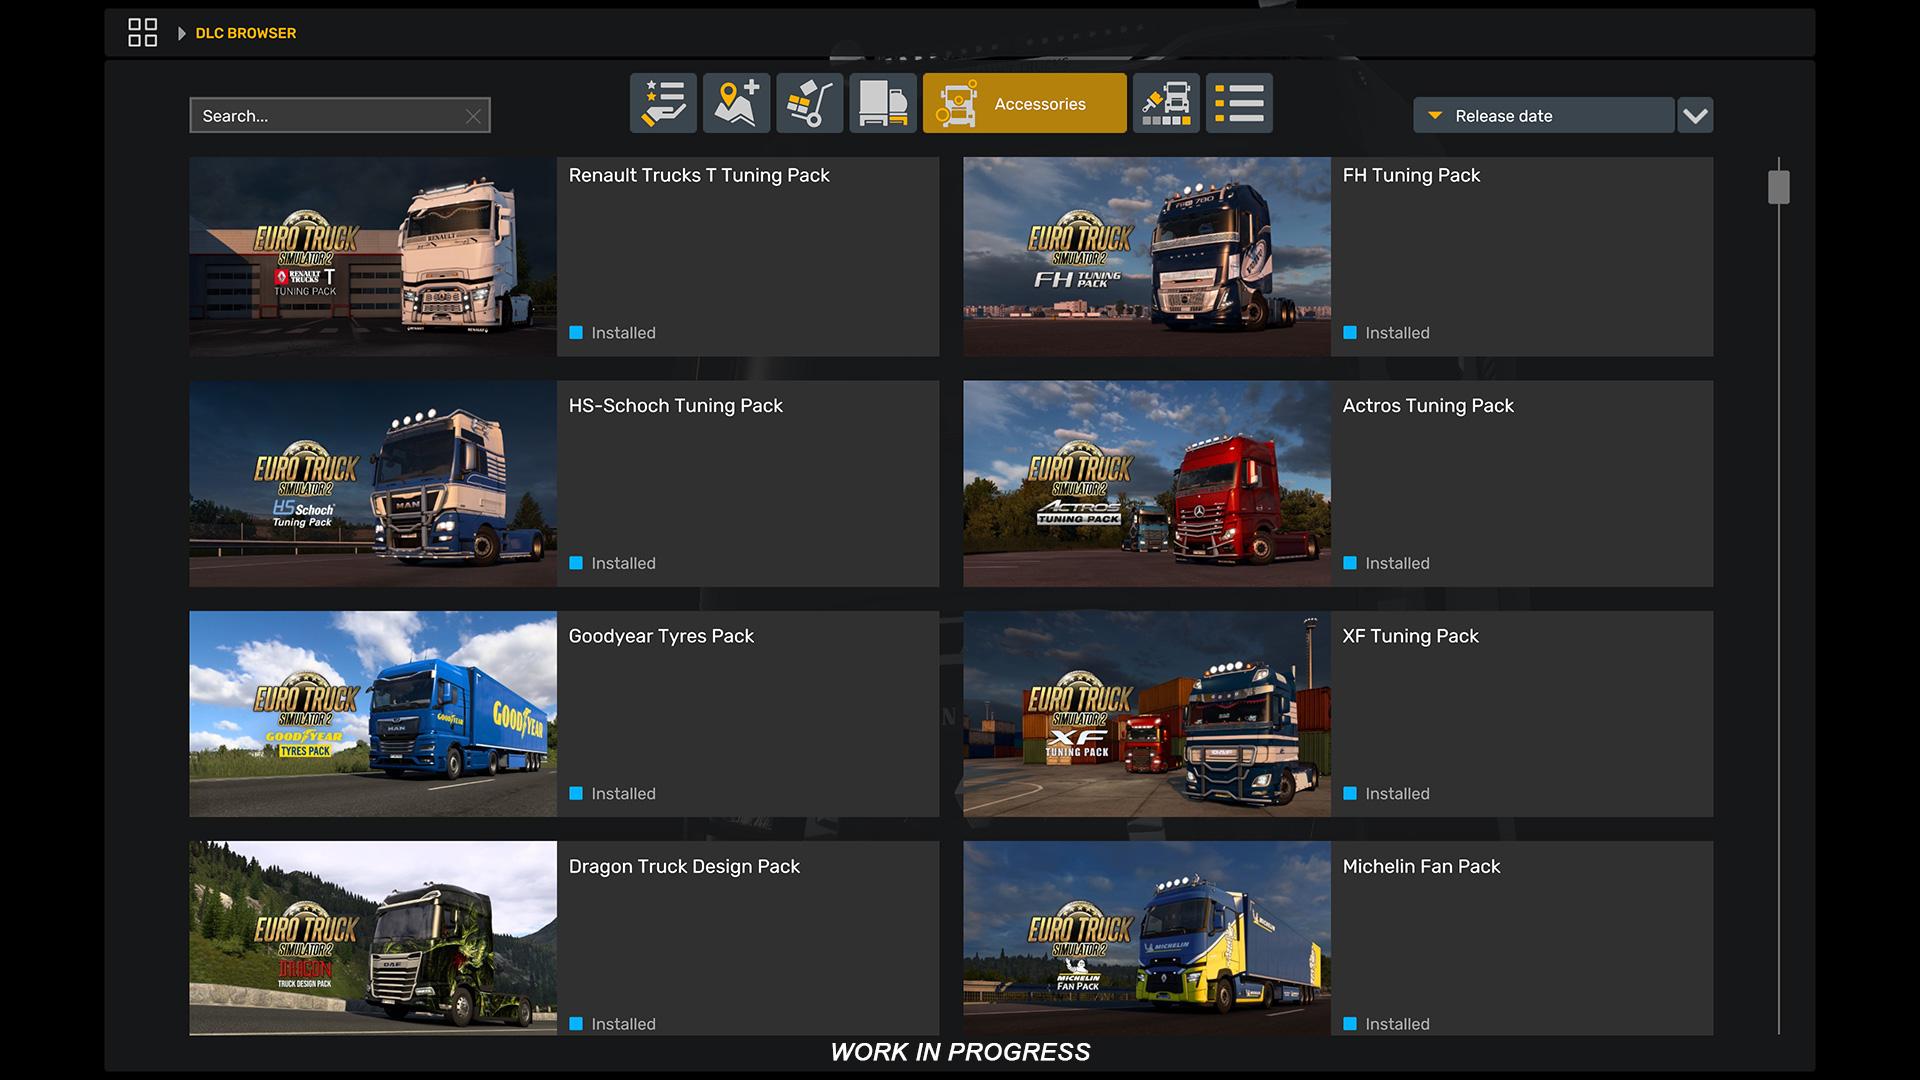The width and height of the screenshot is (1920, 1080).
Task: Open the Actros Tuning Pack thumbnail
Action: 1146,483
